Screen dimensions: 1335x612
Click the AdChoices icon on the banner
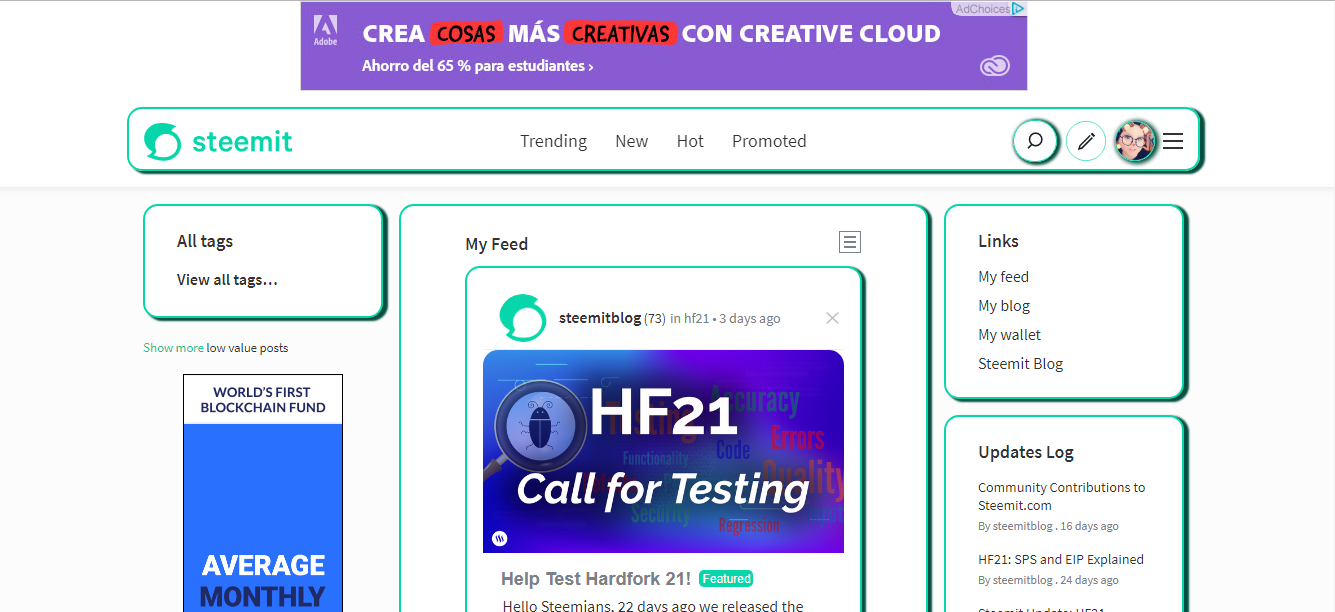coord(1018,9)
